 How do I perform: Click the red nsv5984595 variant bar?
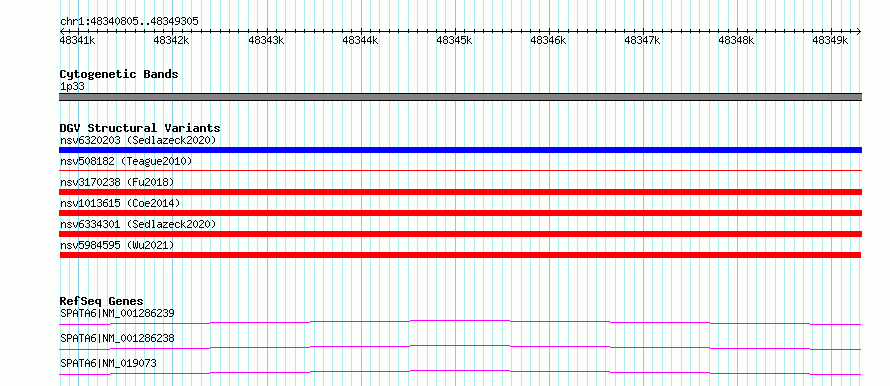(460, 255)
